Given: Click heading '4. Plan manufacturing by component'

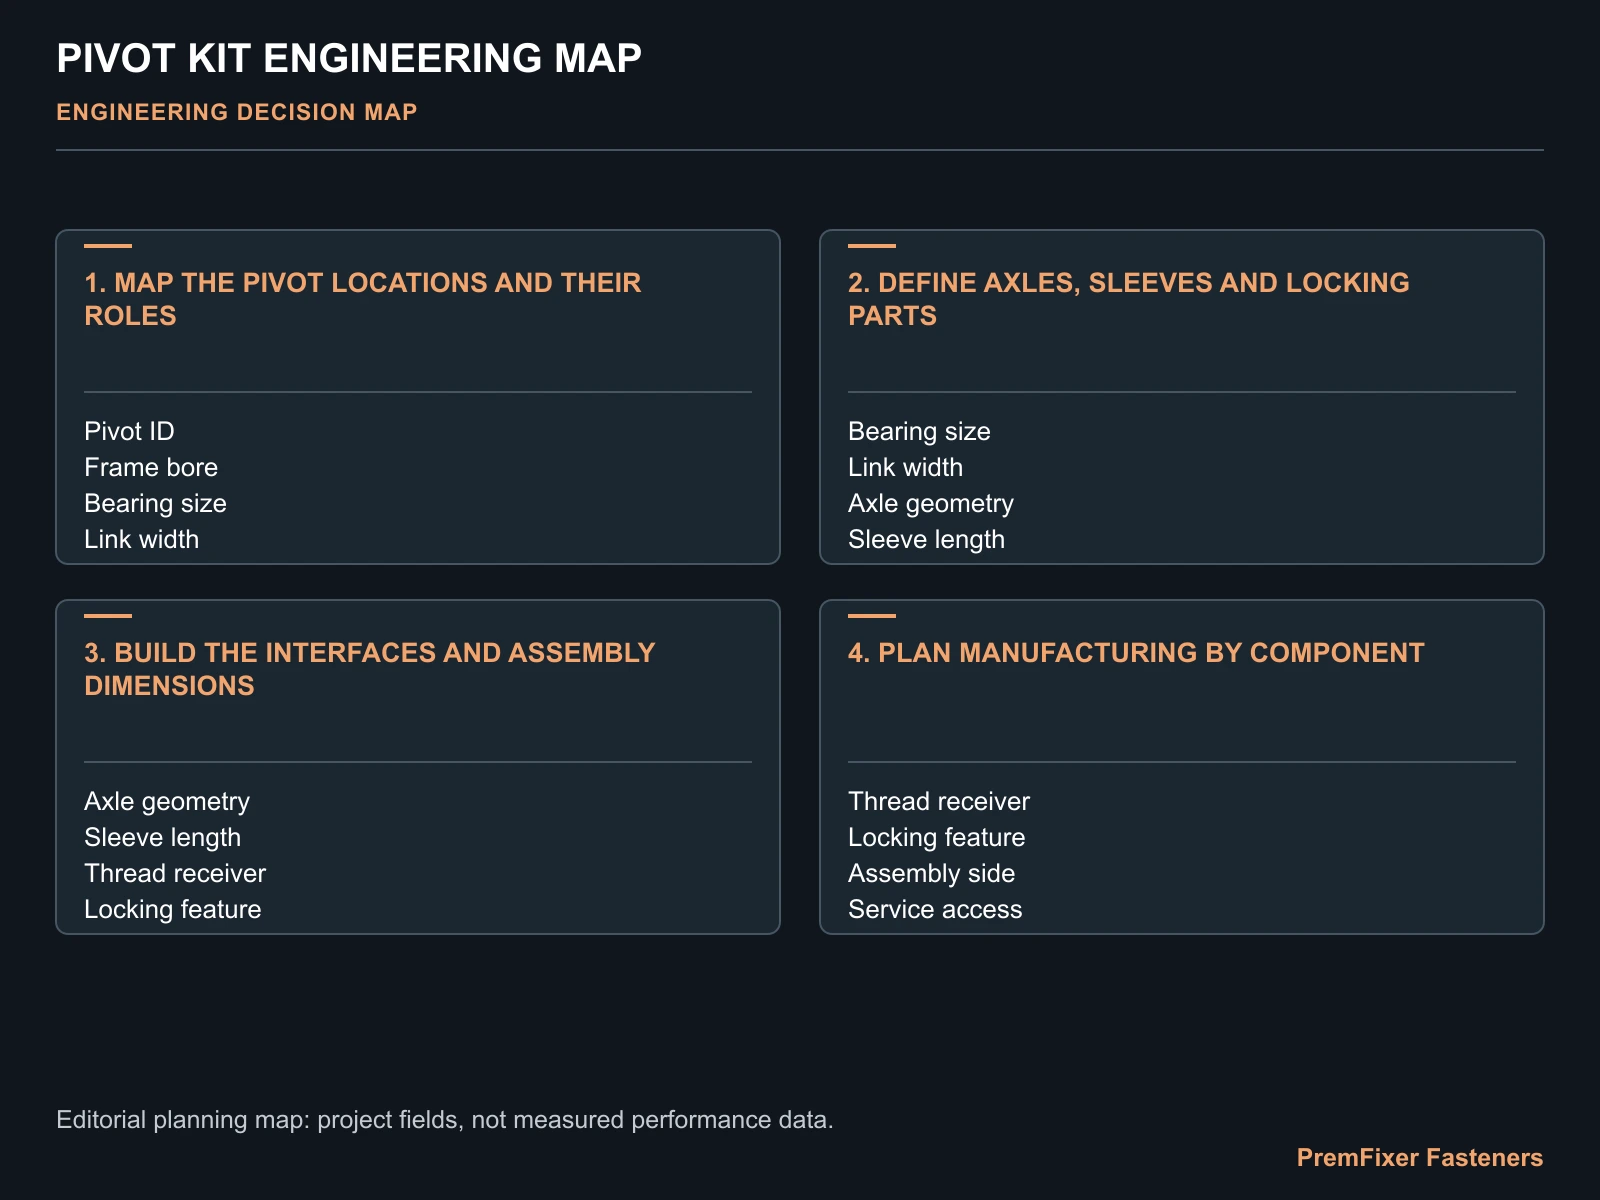Looking at the screenshot, I should tap(1136, 653).
